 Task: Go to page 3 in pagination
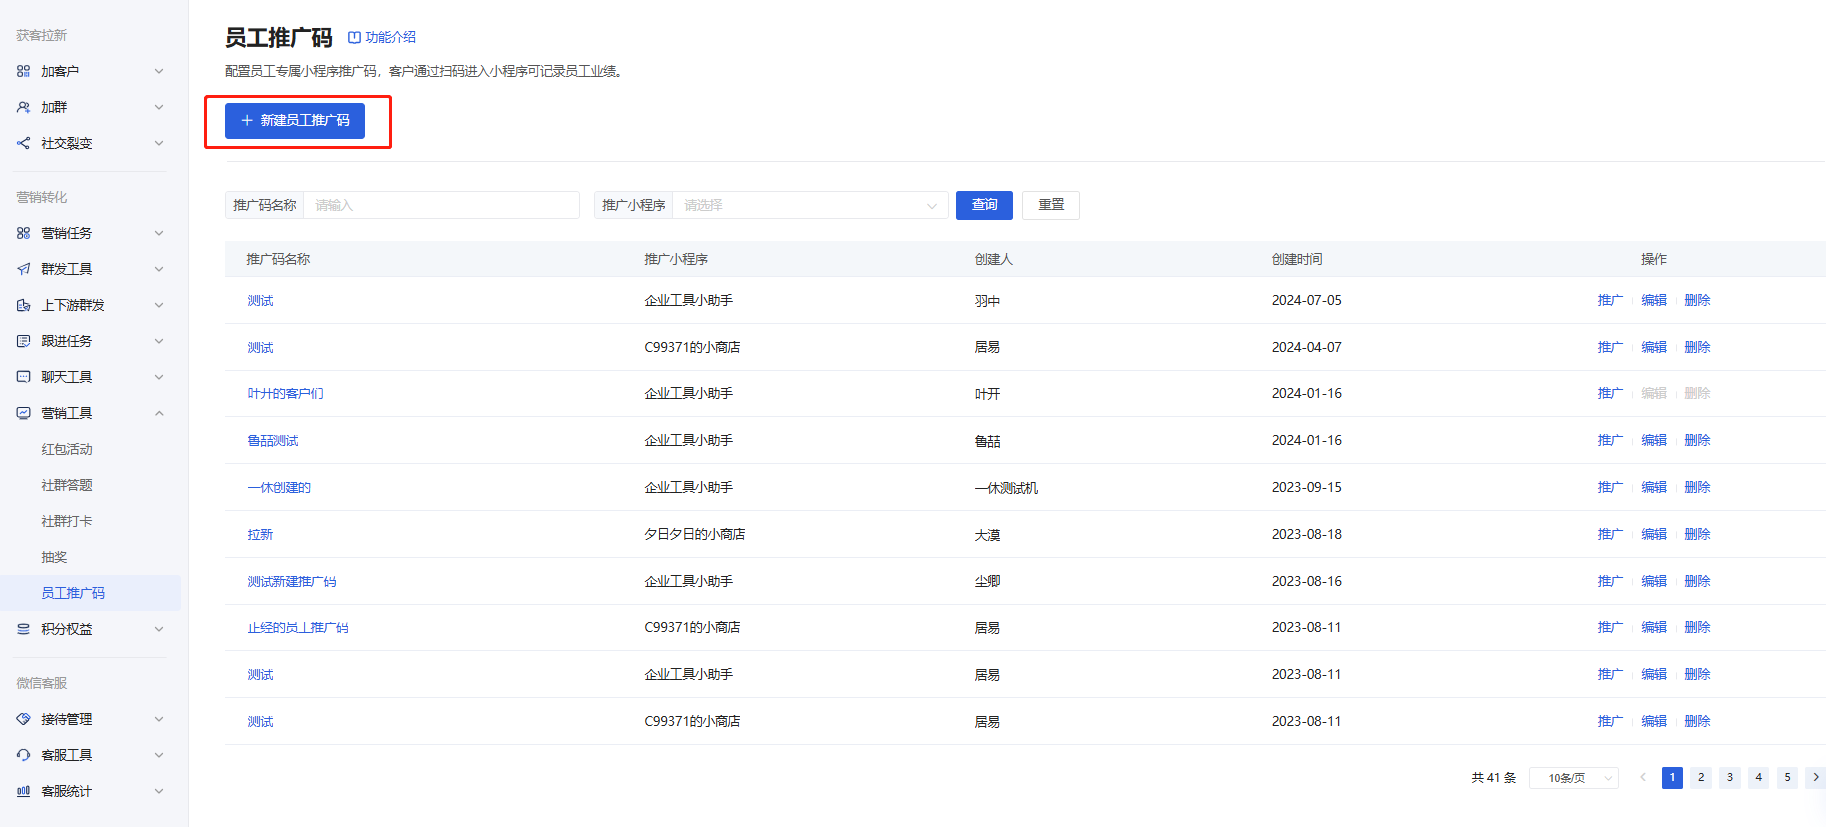1730,777
